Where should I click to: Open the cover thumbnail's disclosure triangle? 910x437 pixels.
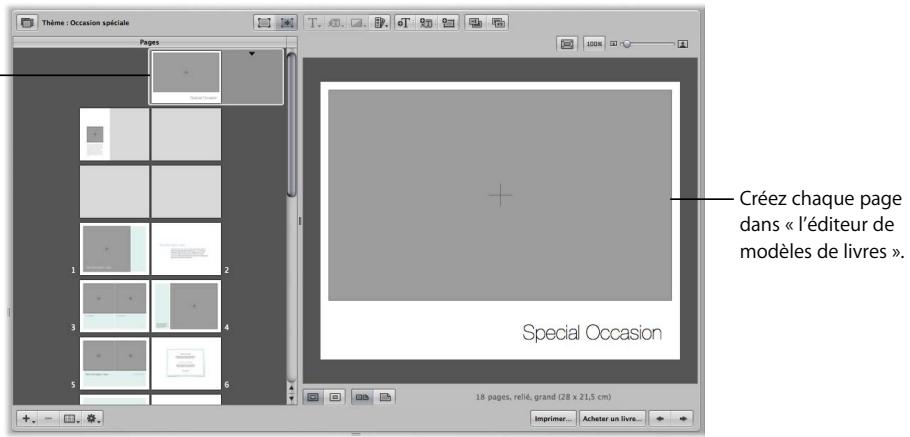252,53
